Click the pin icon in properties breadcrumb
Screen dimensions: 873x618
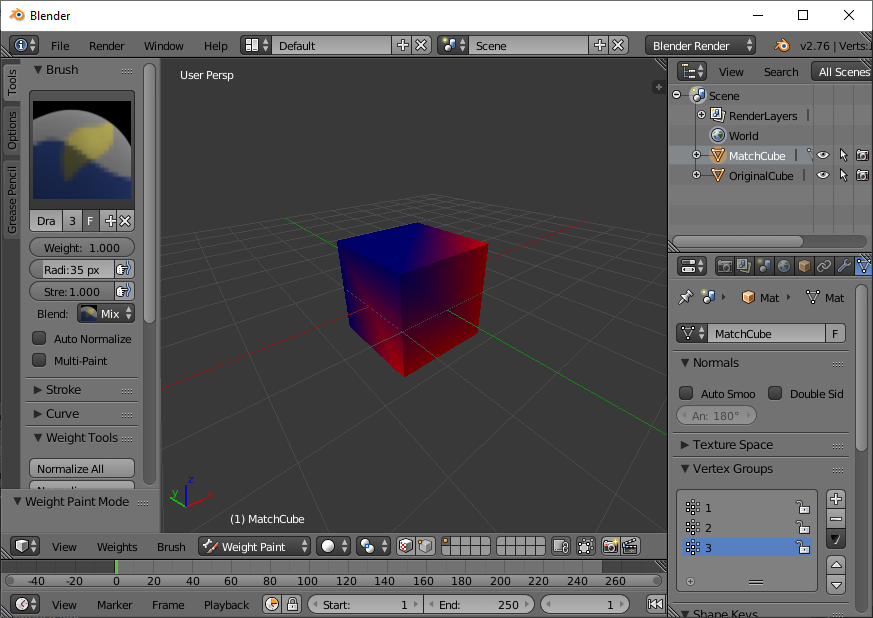coord(686,297)
